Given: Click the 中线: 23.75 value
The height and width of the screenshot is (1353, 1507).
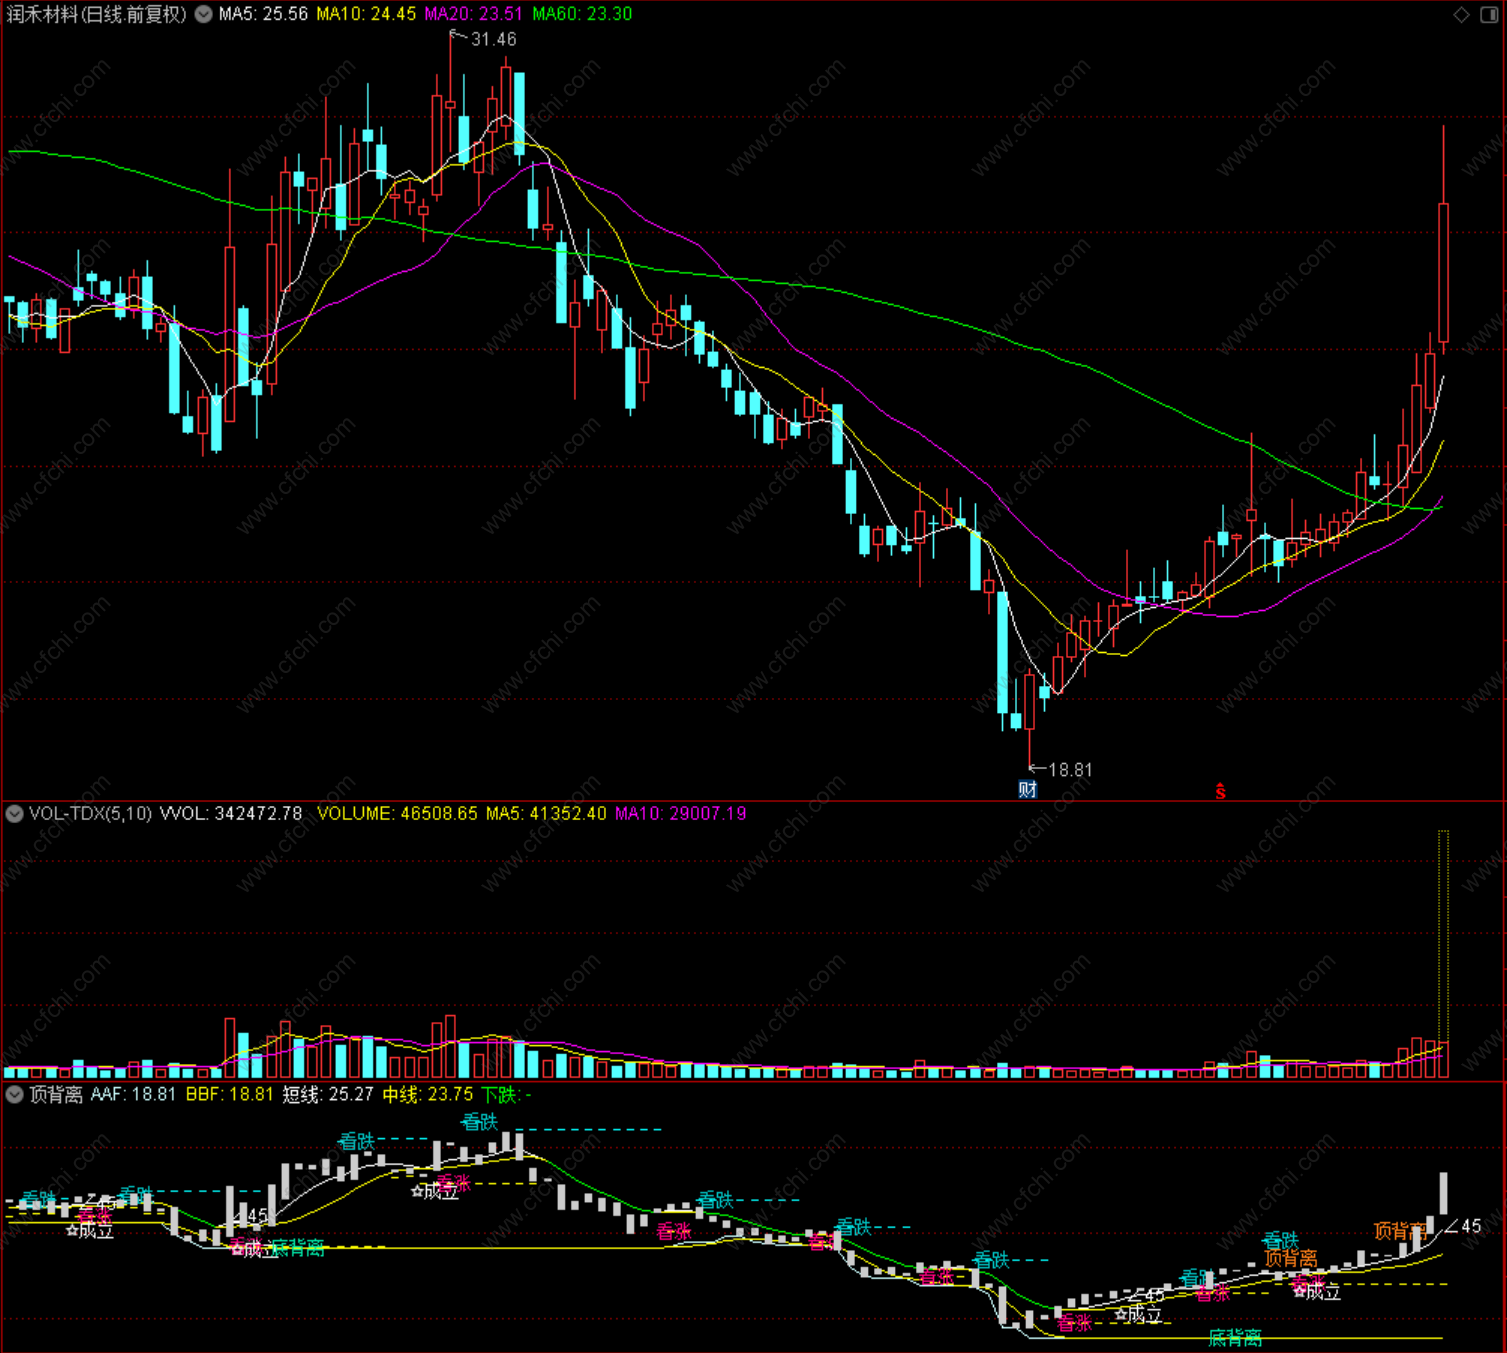Looking at the screenshot, I should 428,1095.
